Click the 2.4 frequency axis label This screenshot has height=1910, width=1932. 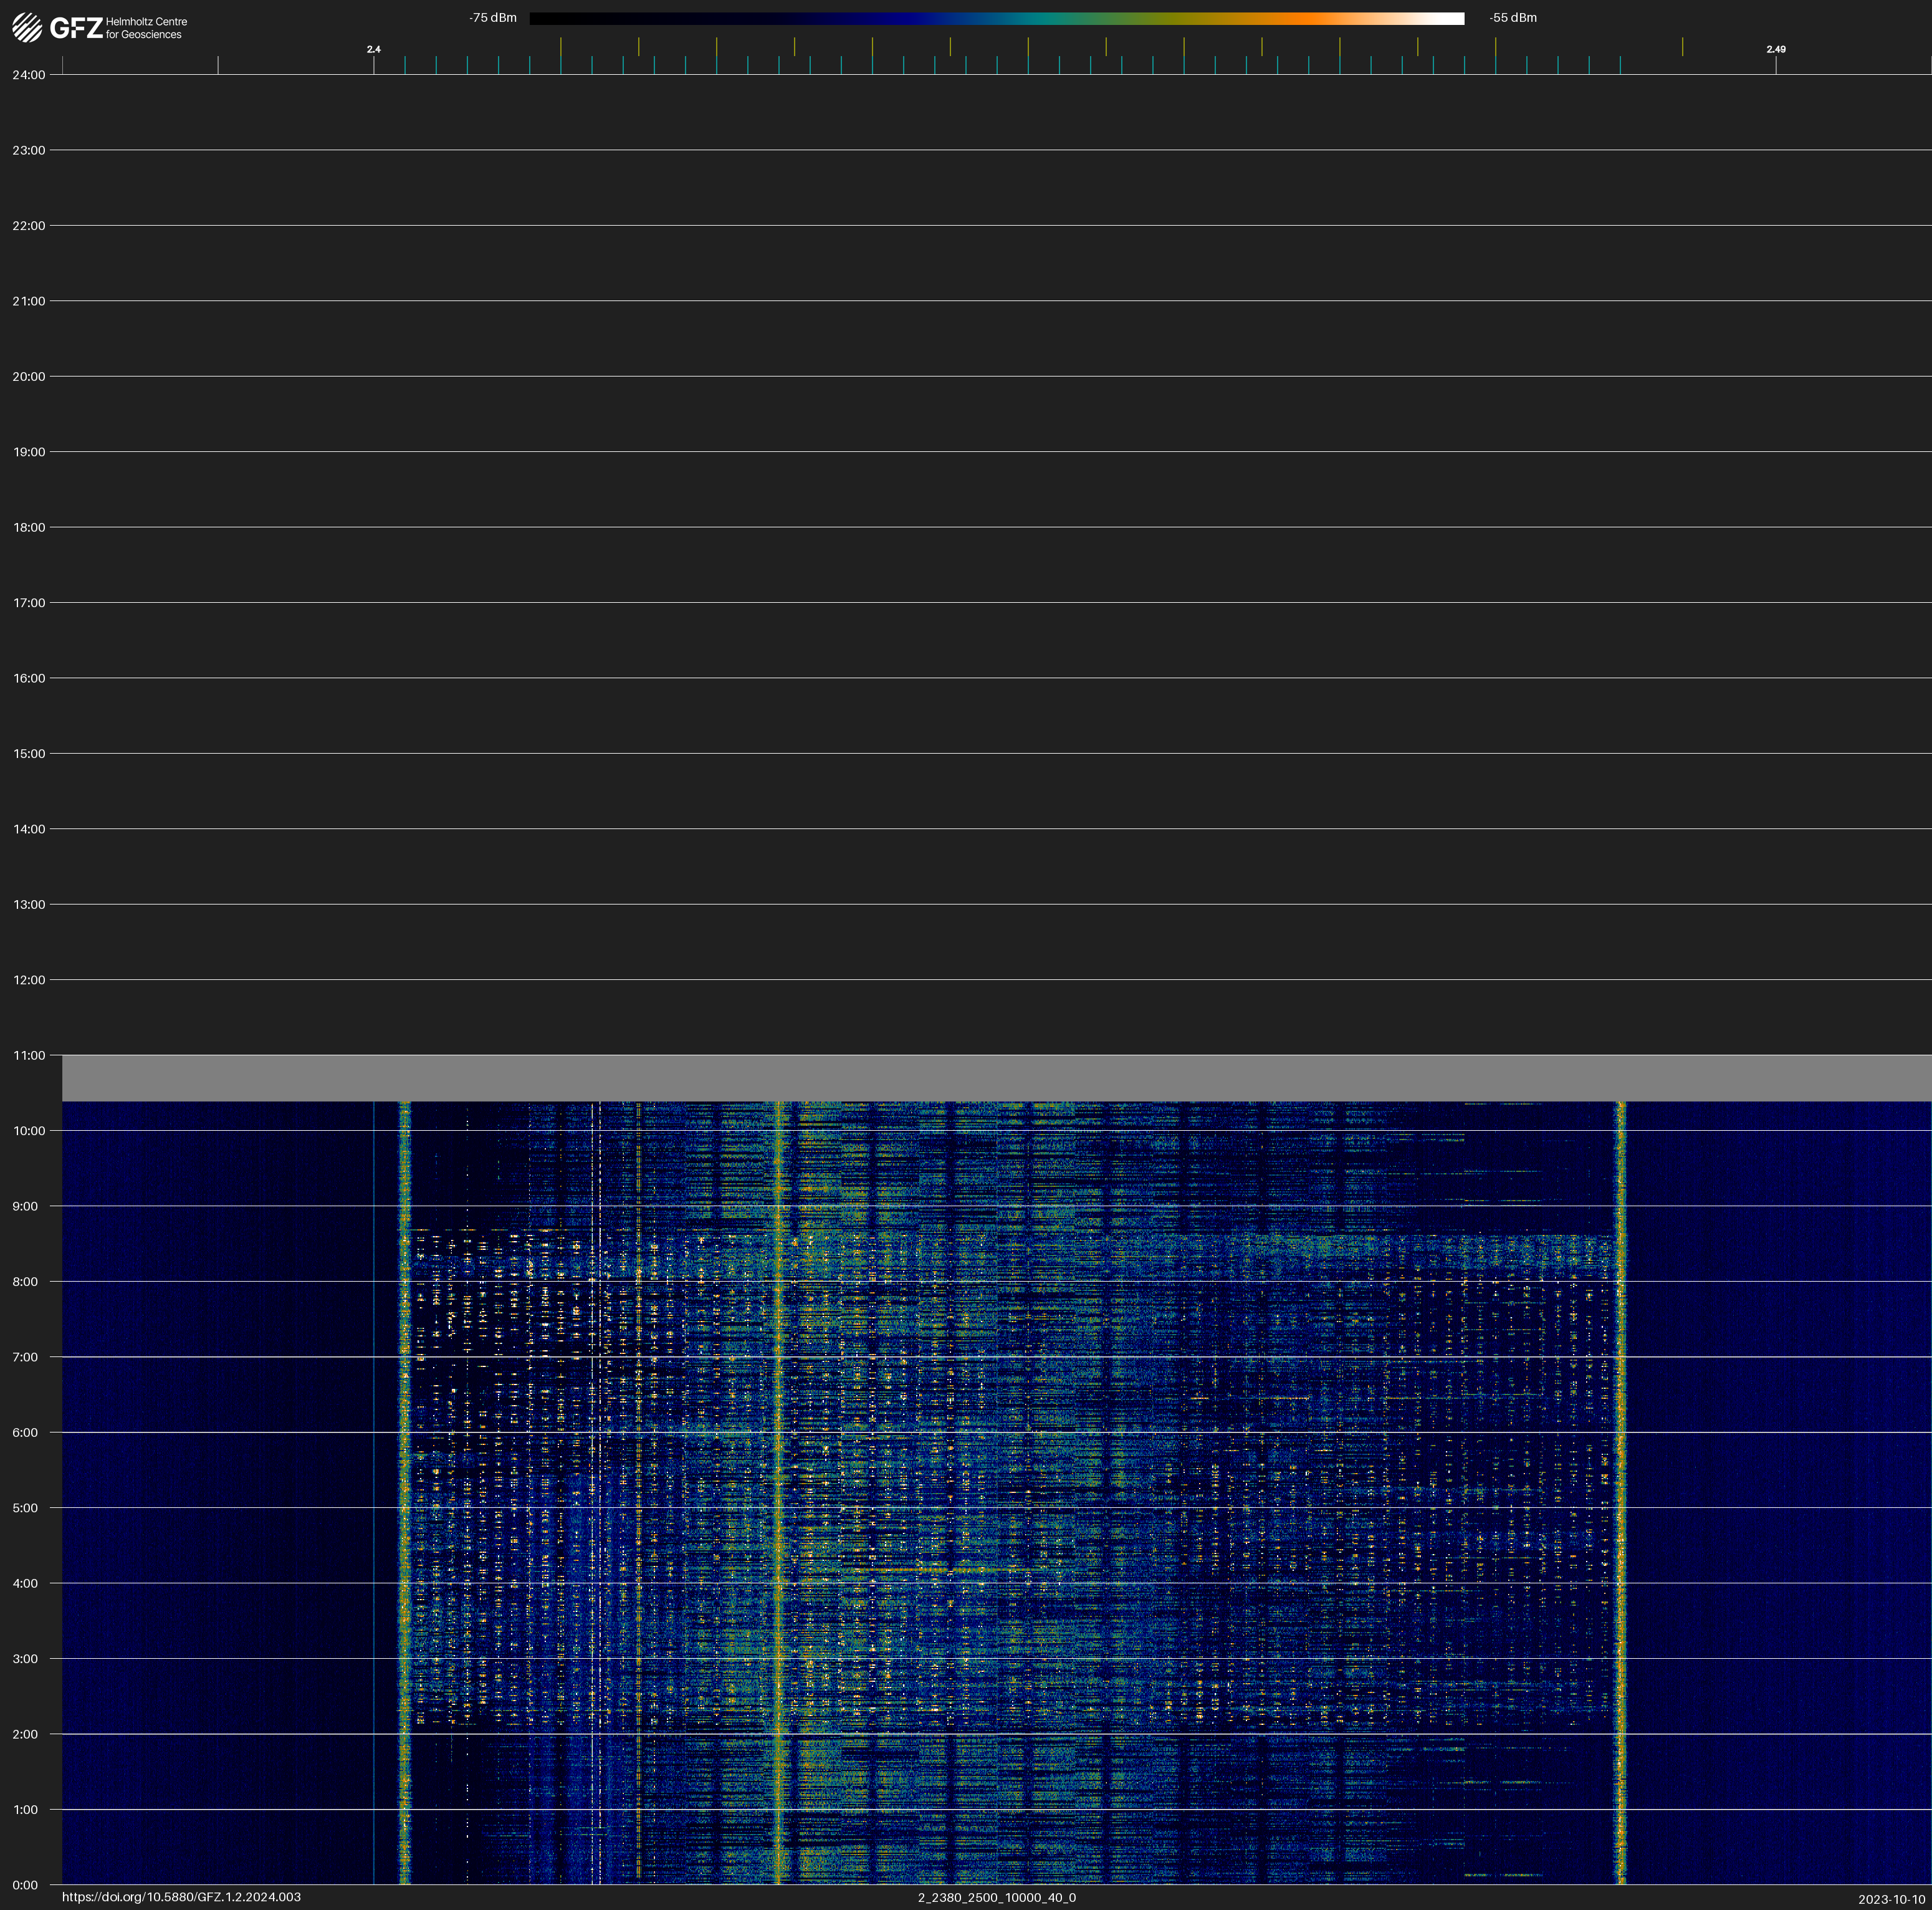(373, 49)
